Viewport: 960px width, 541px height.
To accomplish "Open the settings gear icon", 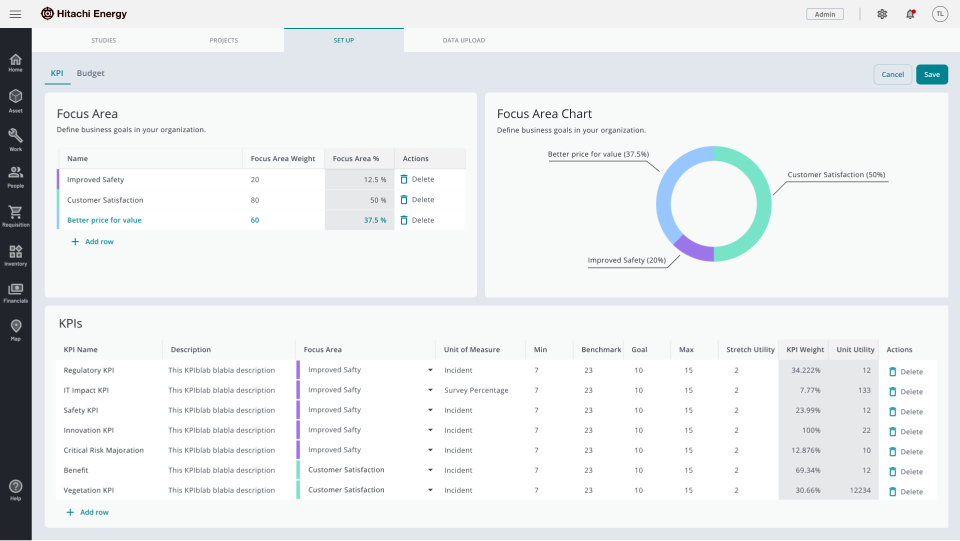I will [x=882, y=14].
